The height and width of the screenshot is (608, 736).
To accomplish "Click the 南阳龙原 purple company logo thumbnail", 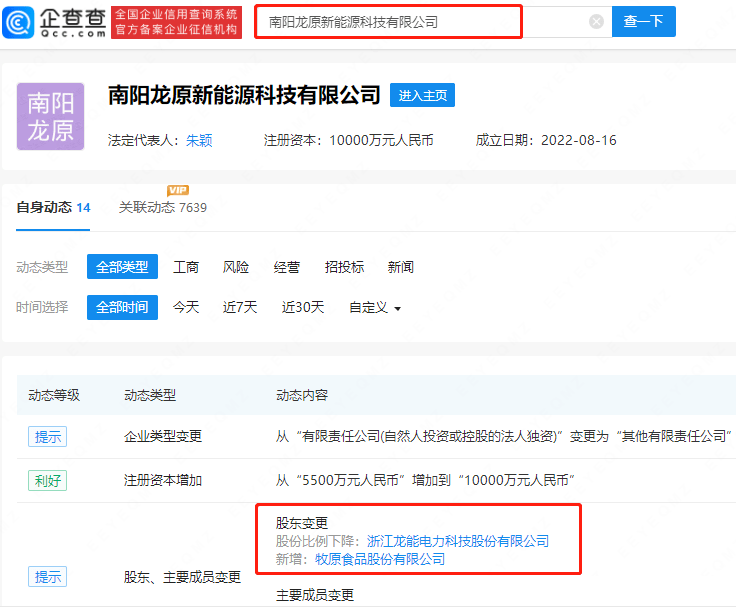I will pyautogui.click(x=51, y=116).
